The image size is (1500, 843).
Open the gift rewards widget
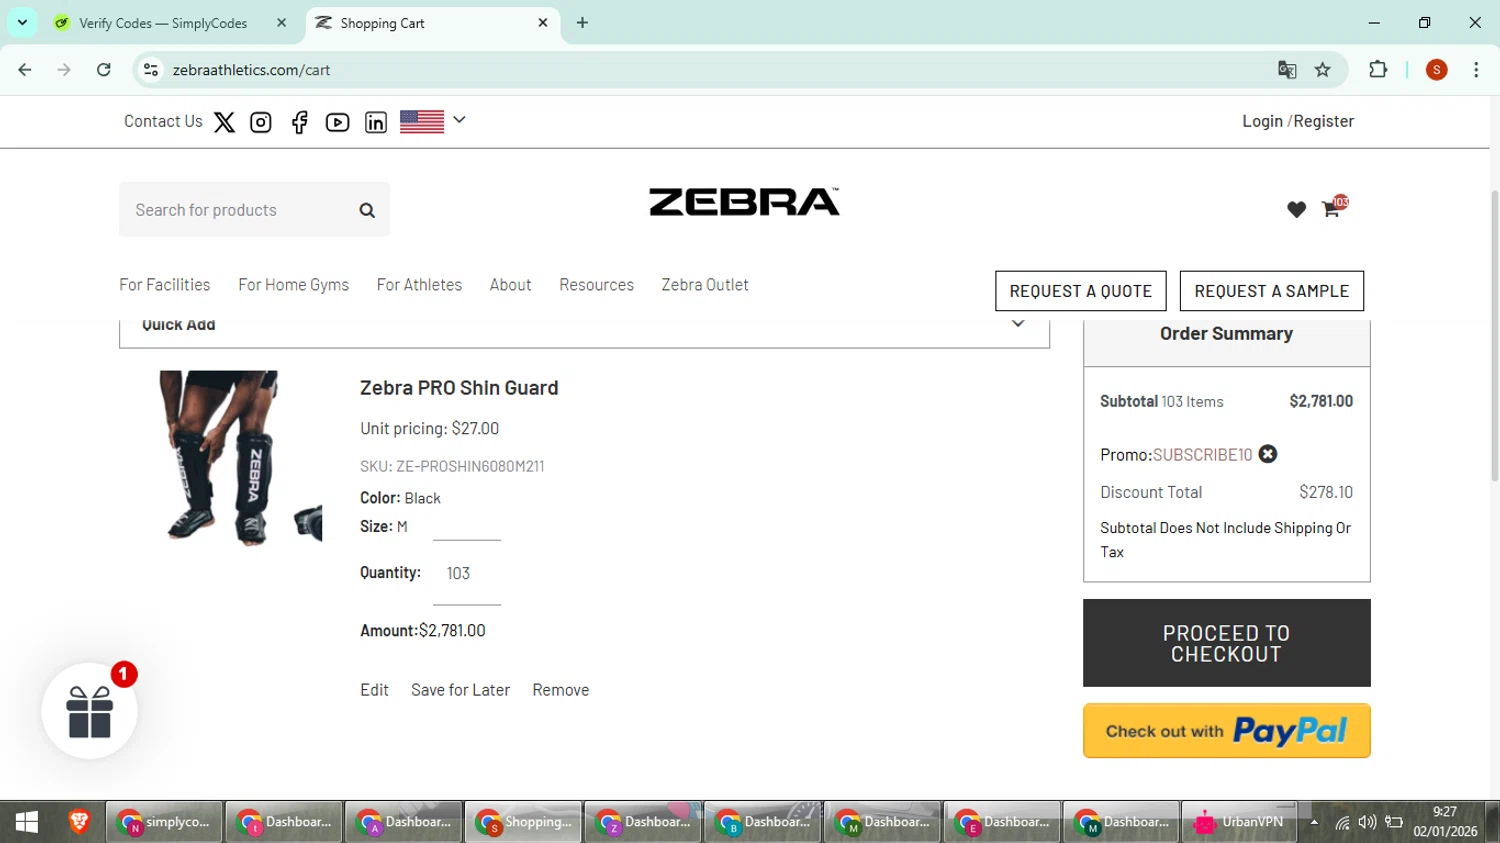pos(90,711)
